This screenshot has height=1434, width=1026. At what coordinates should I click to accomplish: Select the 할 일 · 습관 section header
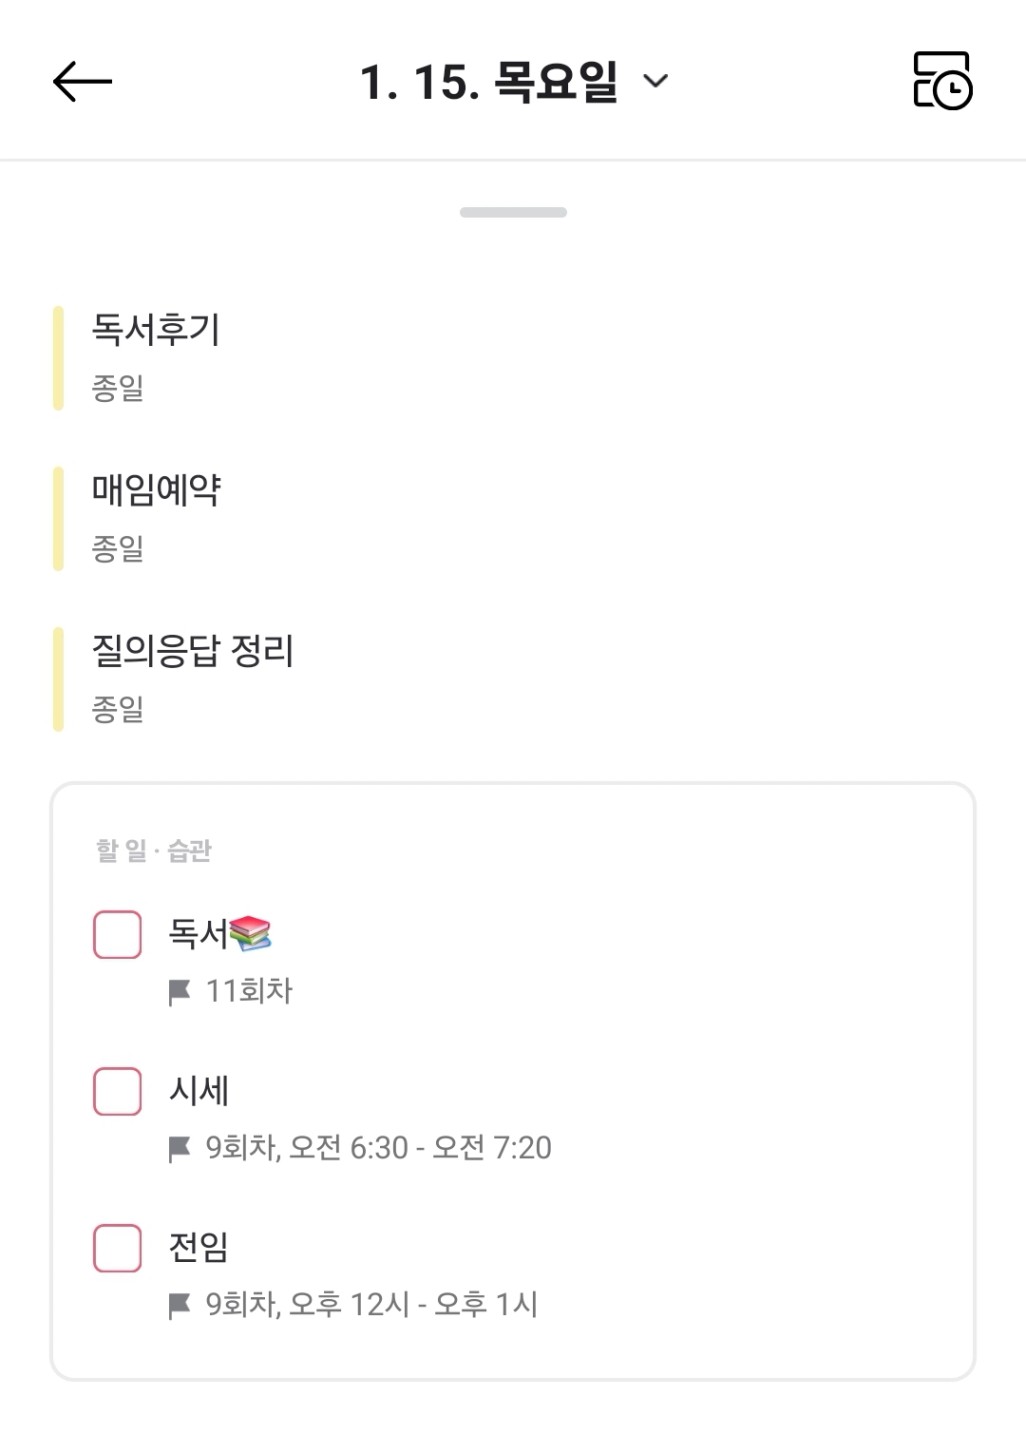point(154,851)
